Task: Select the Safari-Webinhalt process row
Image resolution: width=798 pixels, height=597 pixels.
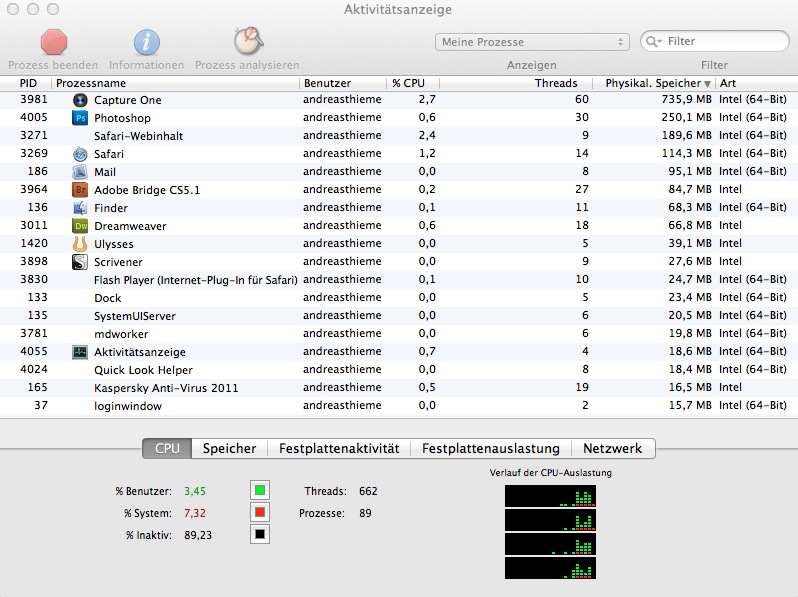Action: point(399,136)
